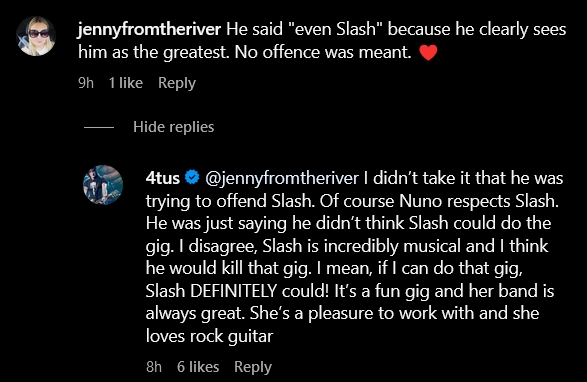587x382 pixels.
Task: Click the red heart emoji in the comment
Action: click(x=428, y=52)
